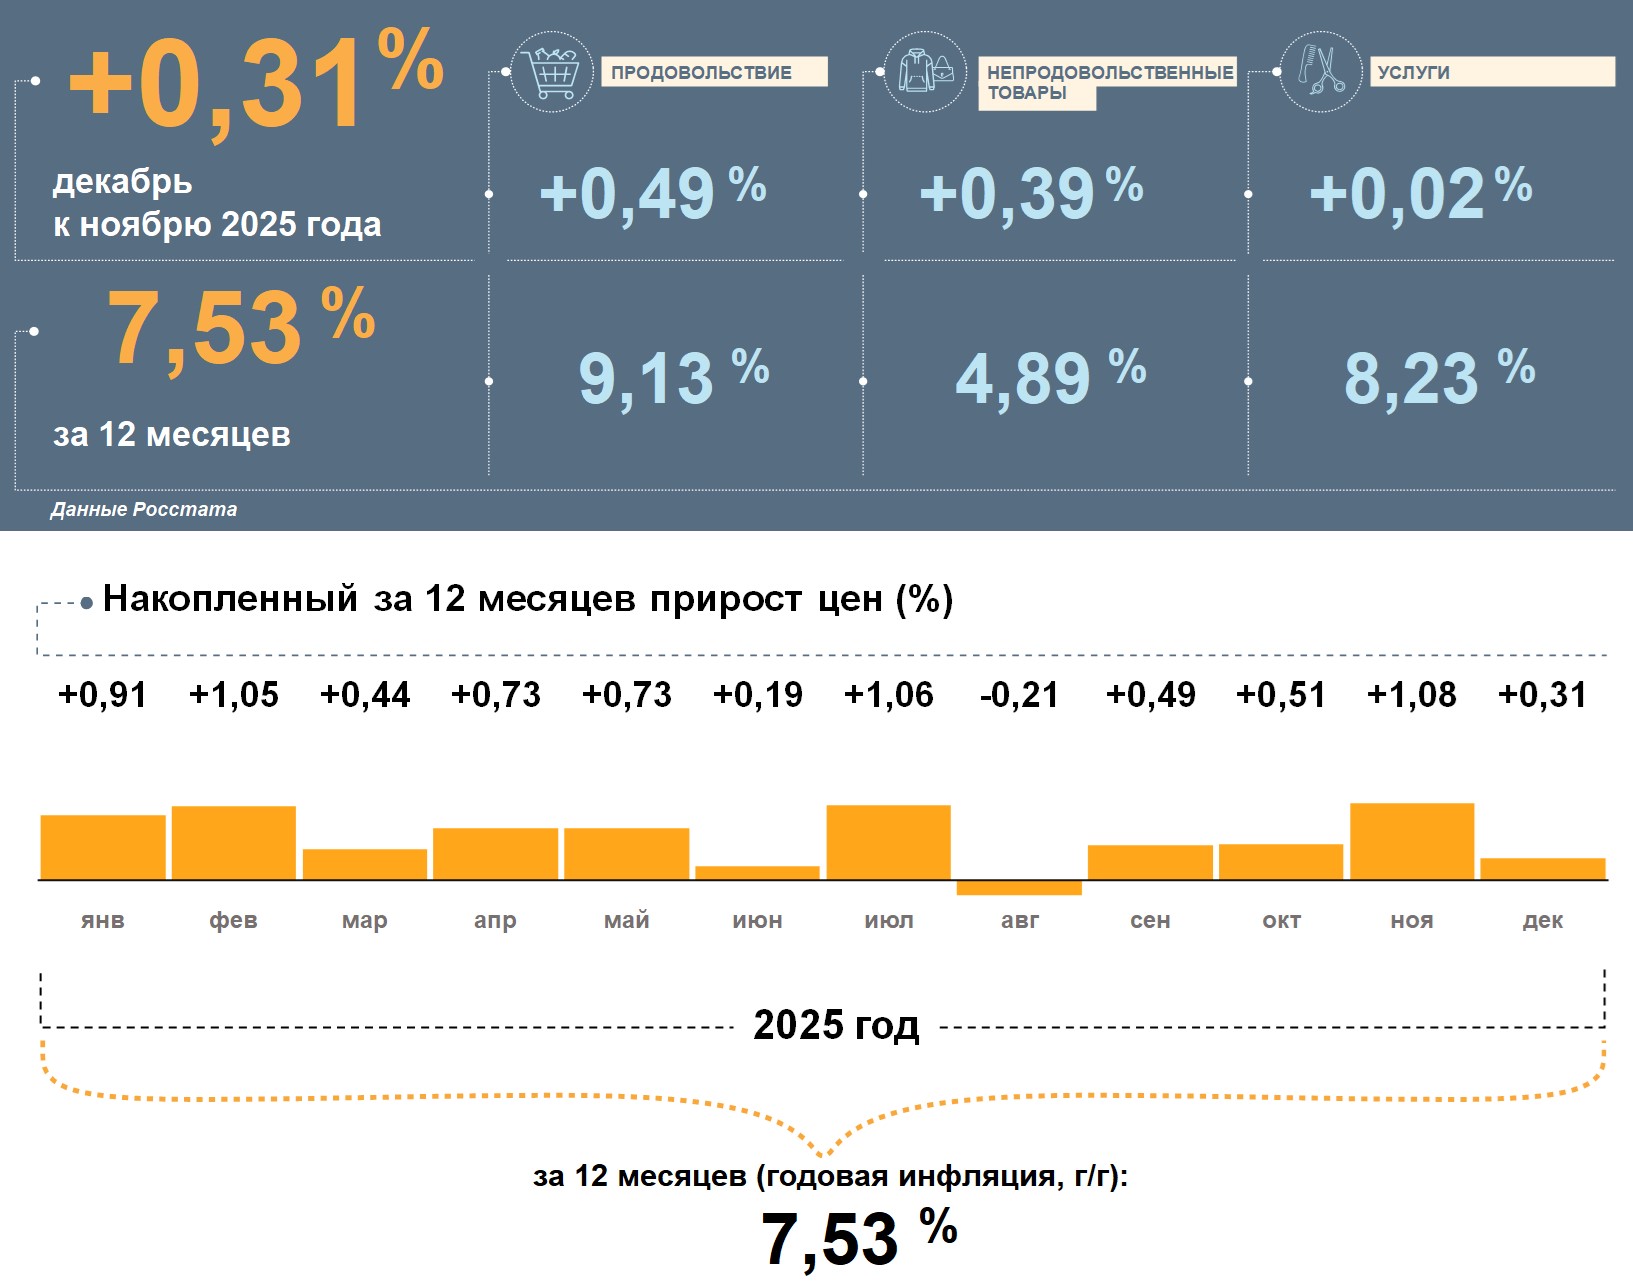The height and width of the screenshot is (1285, 1633).
Task: Click the January bar in chart
Action: point(103,847)
